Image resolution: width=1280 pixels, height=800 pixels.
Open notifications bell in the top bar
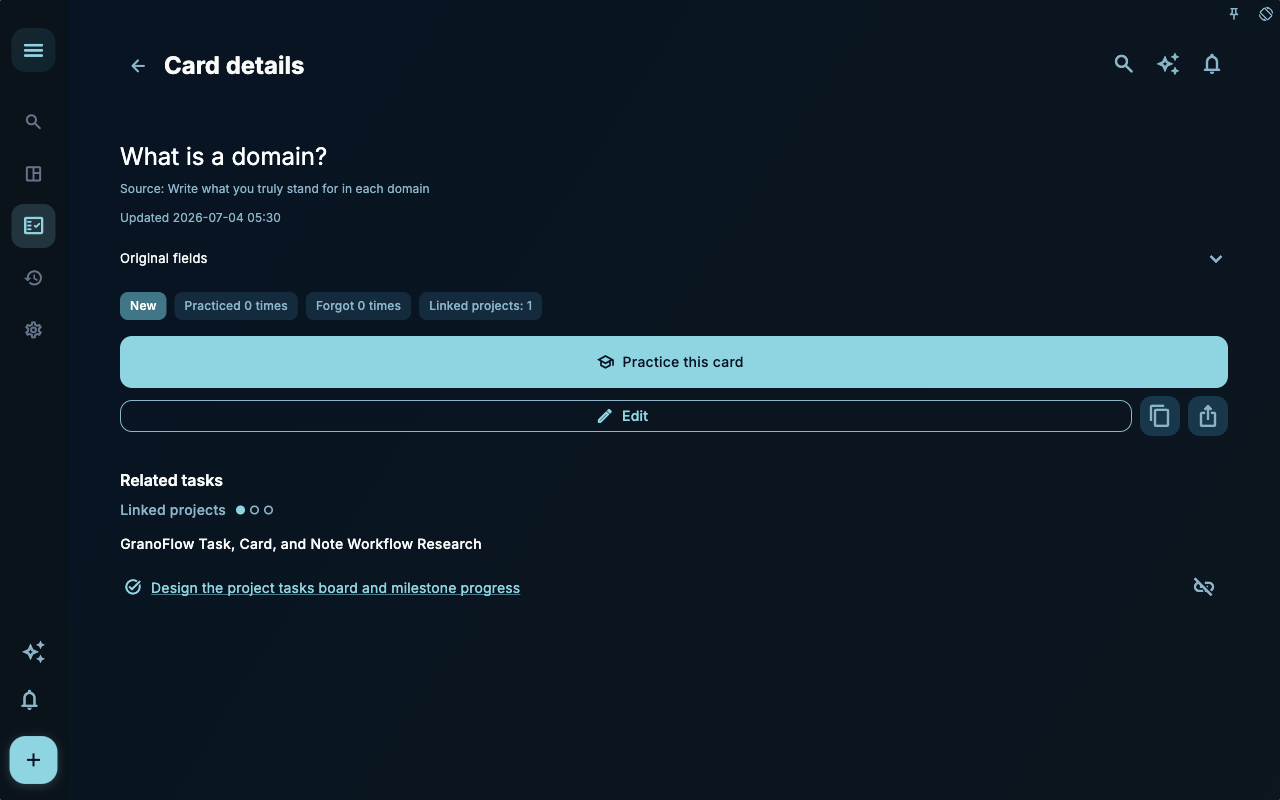[1212, 64]
